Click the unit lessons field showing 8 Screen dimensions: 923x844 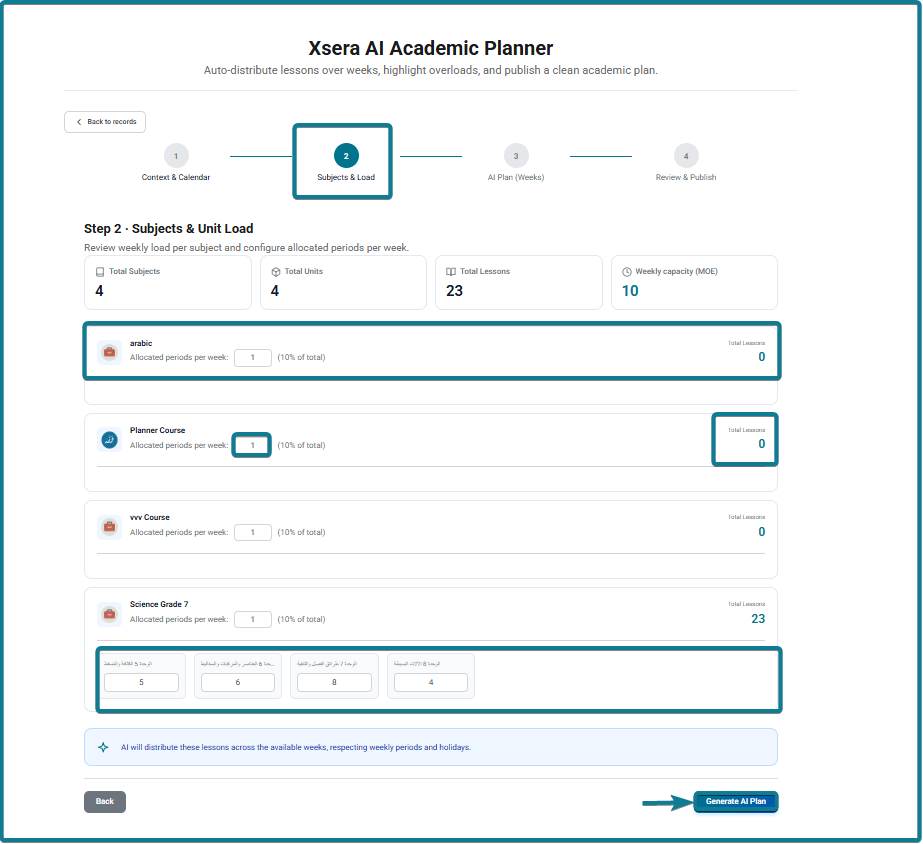334,682
